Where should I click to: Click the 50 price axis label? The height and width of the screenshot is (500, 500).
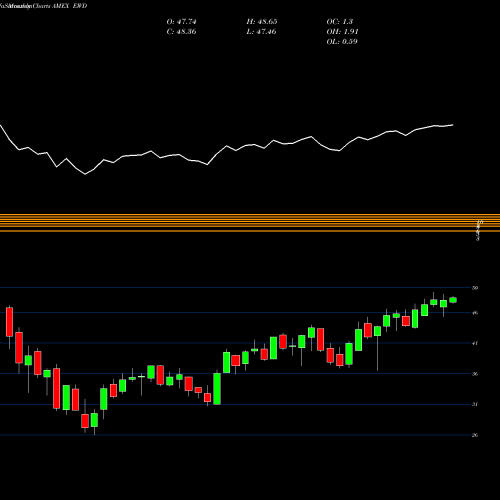[475, 288]
